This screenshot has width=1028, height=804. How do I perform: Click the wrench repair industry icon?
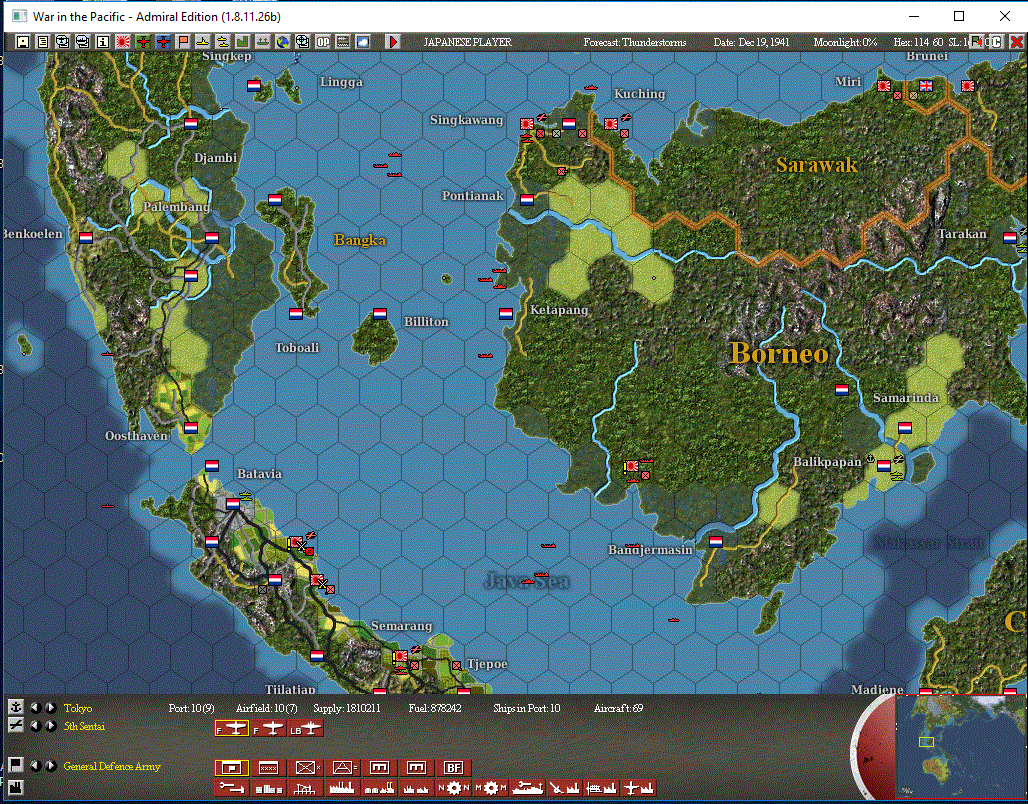coord(231,788)
